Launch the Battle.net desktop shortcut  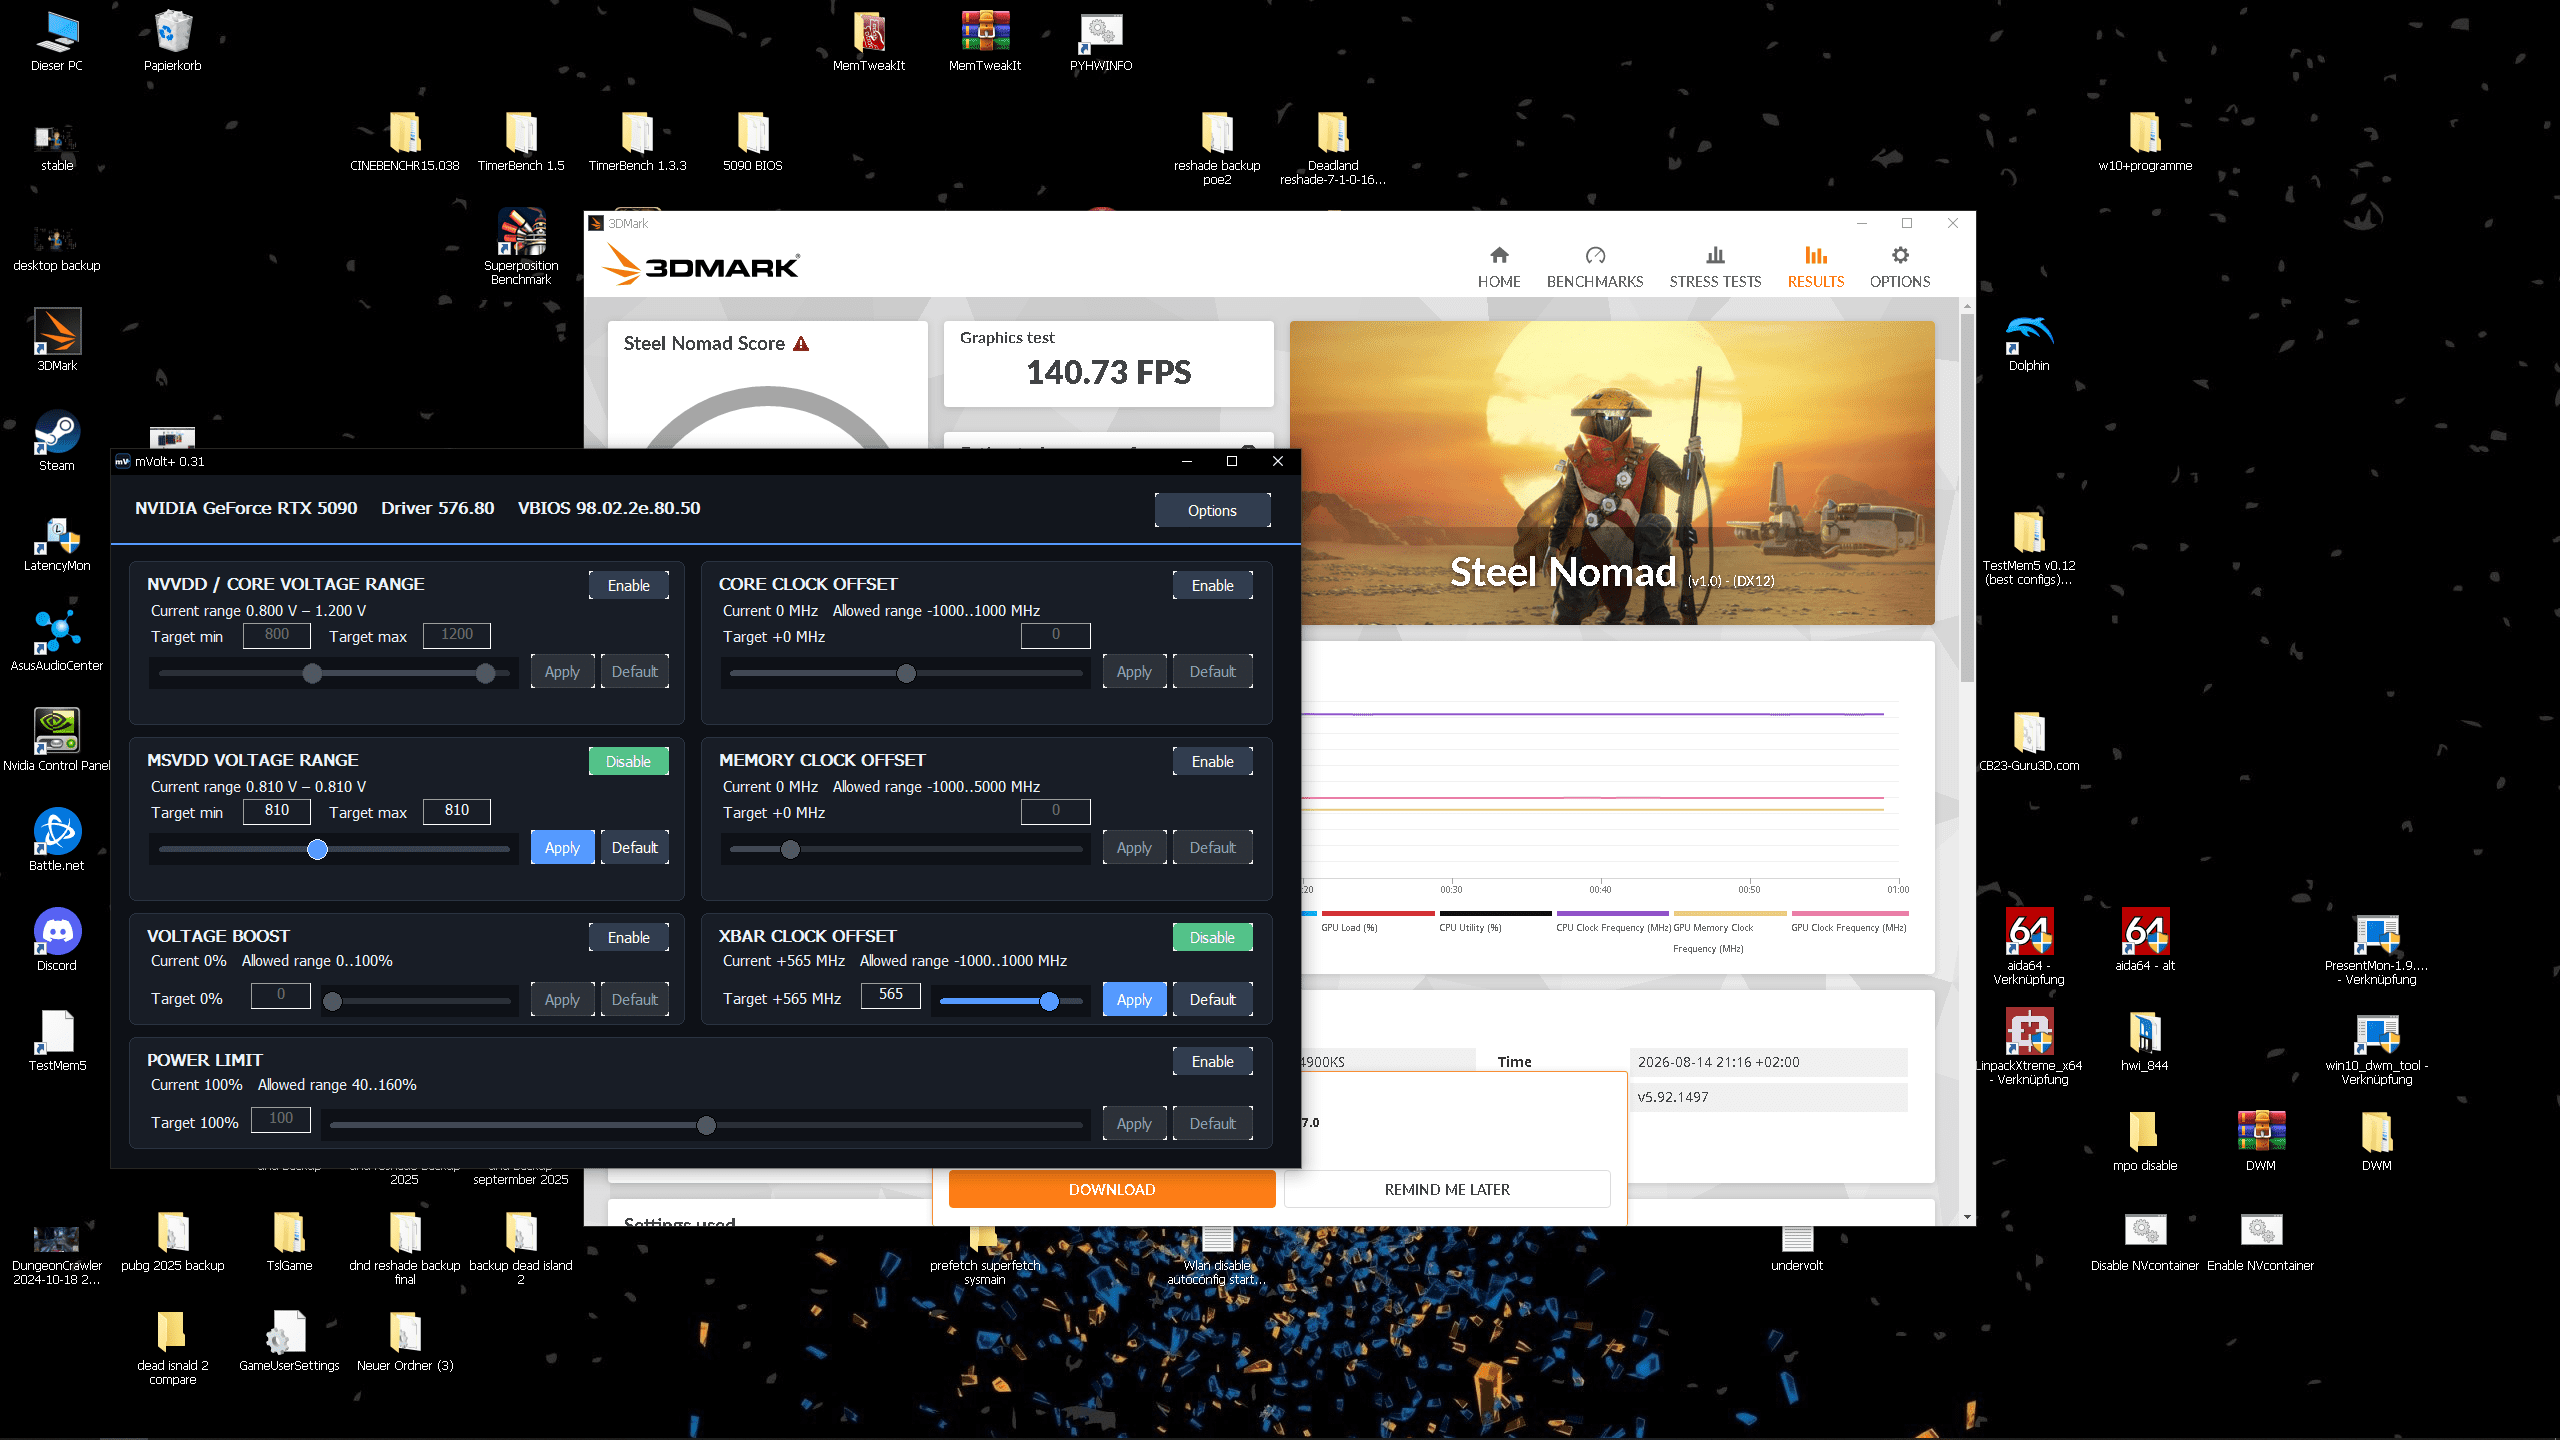(x=57, y=841)
